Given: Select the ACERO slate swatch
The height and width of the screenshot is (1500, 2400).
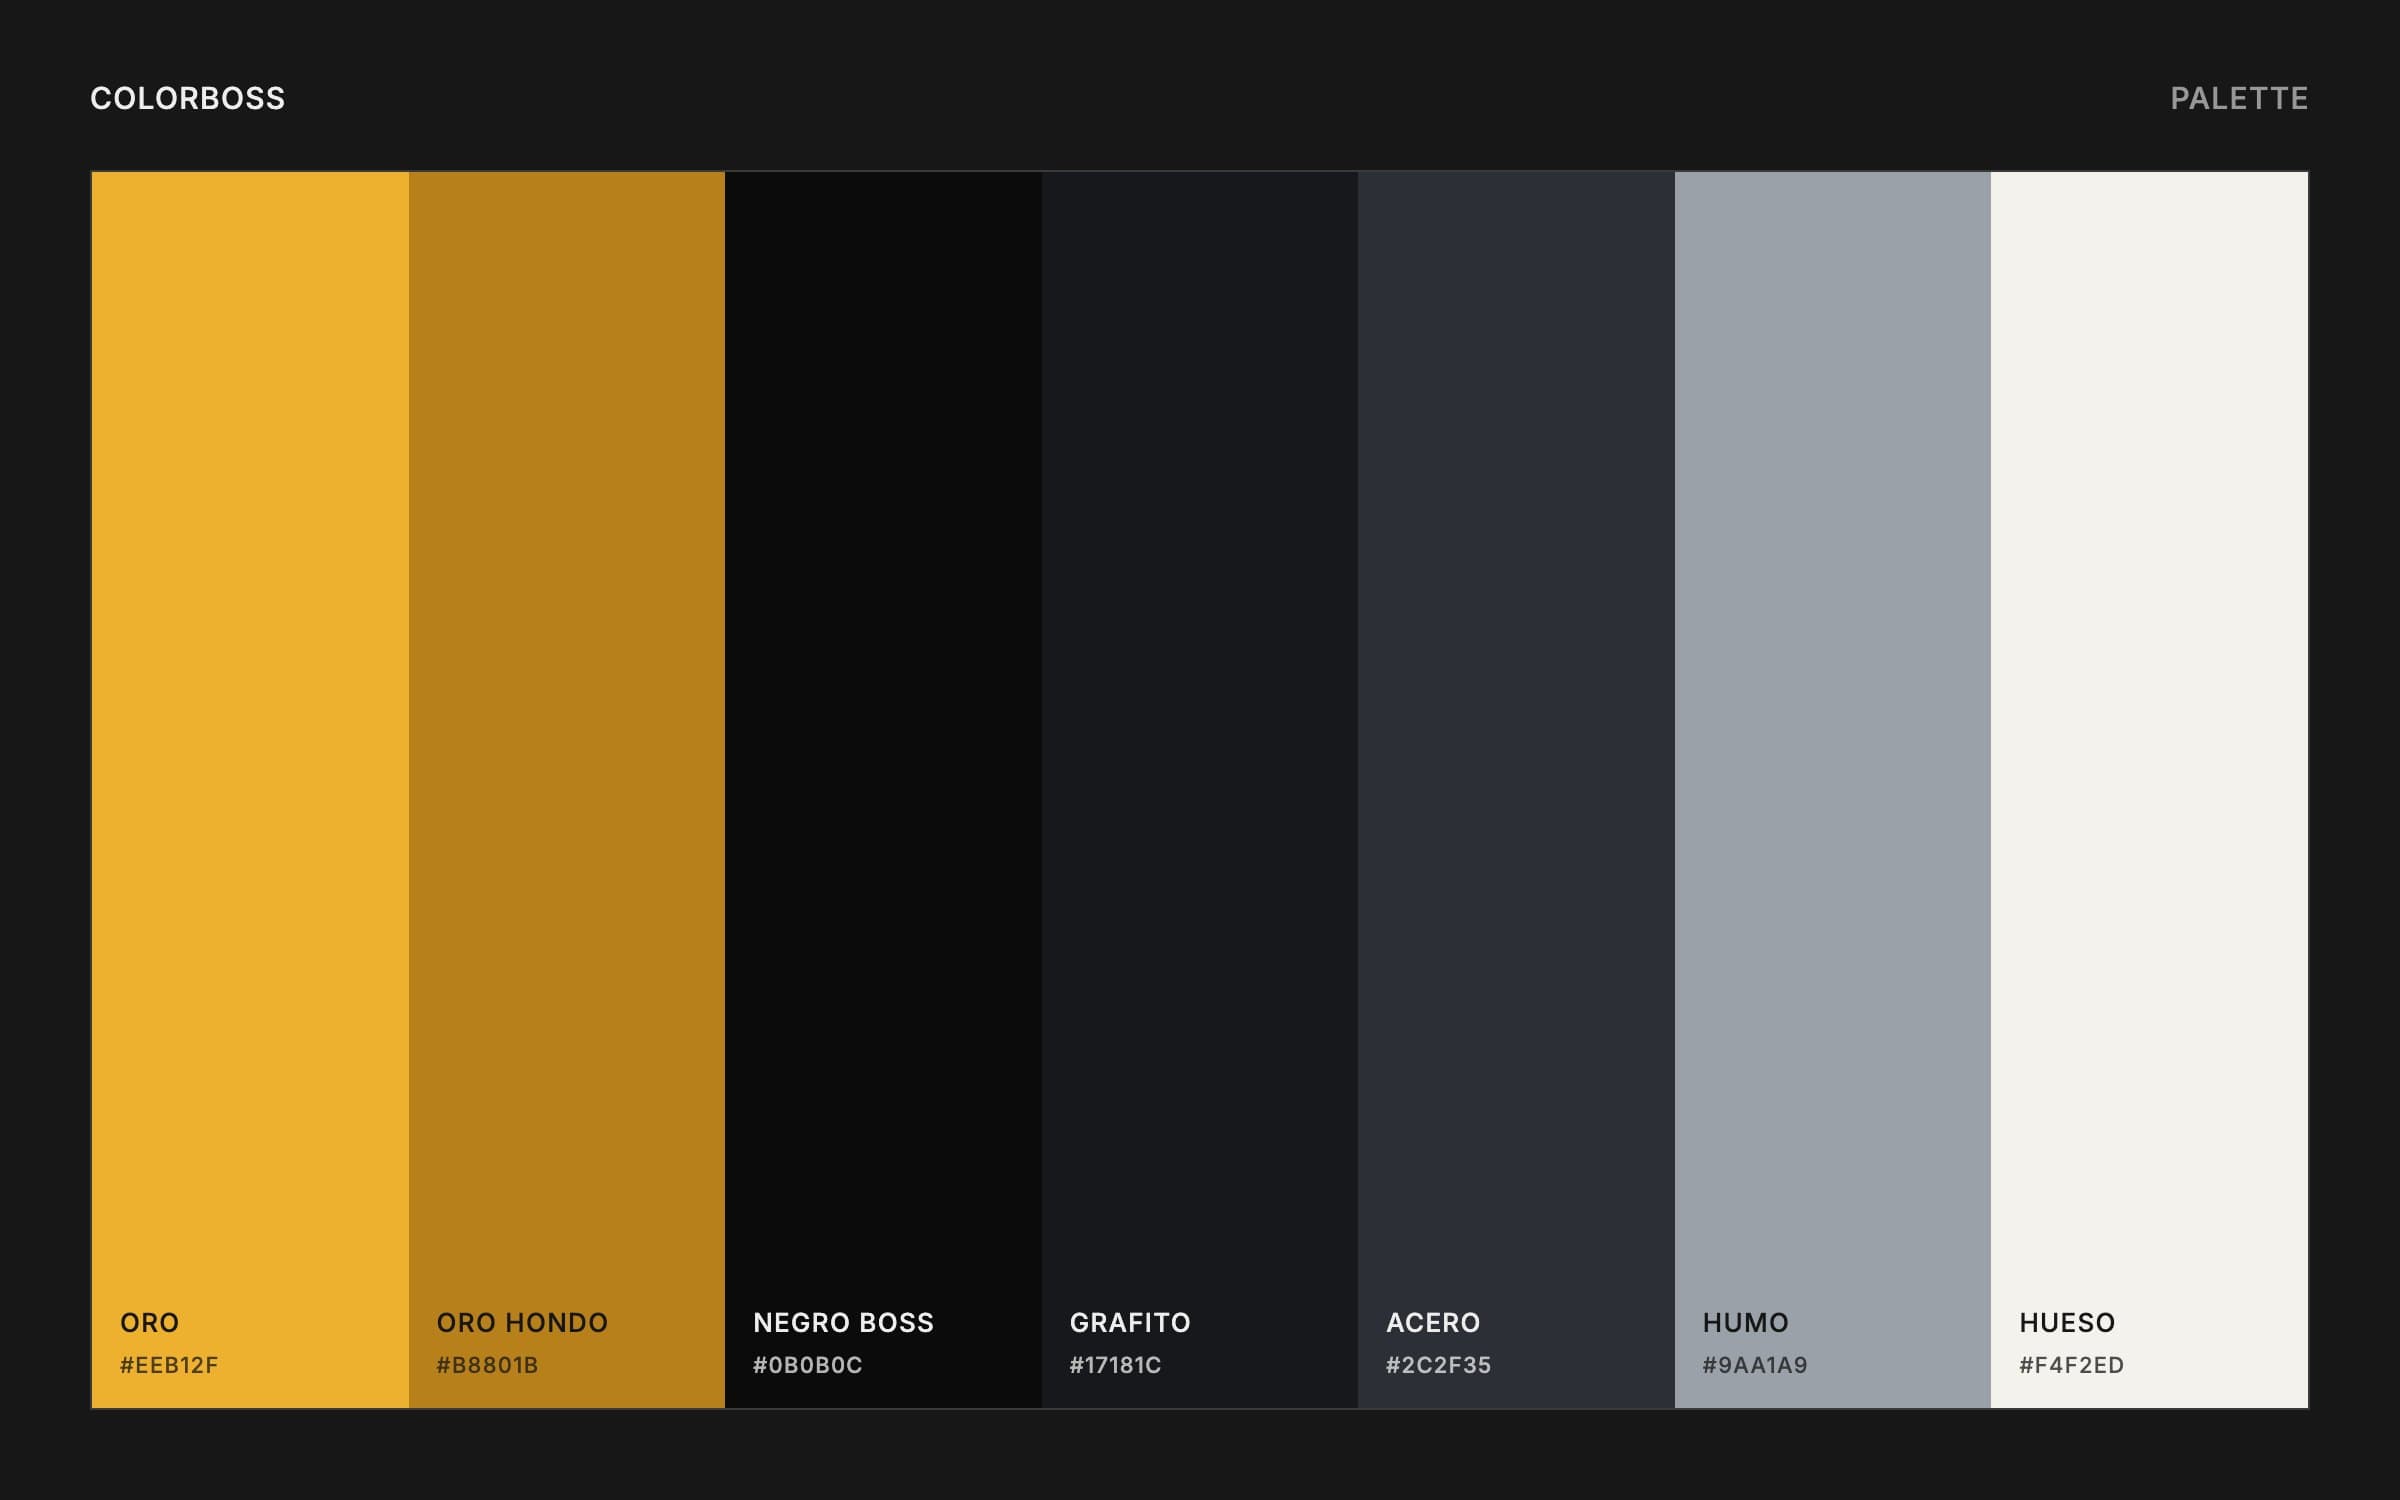Looking at the screenshot, I should point(1516,790).
